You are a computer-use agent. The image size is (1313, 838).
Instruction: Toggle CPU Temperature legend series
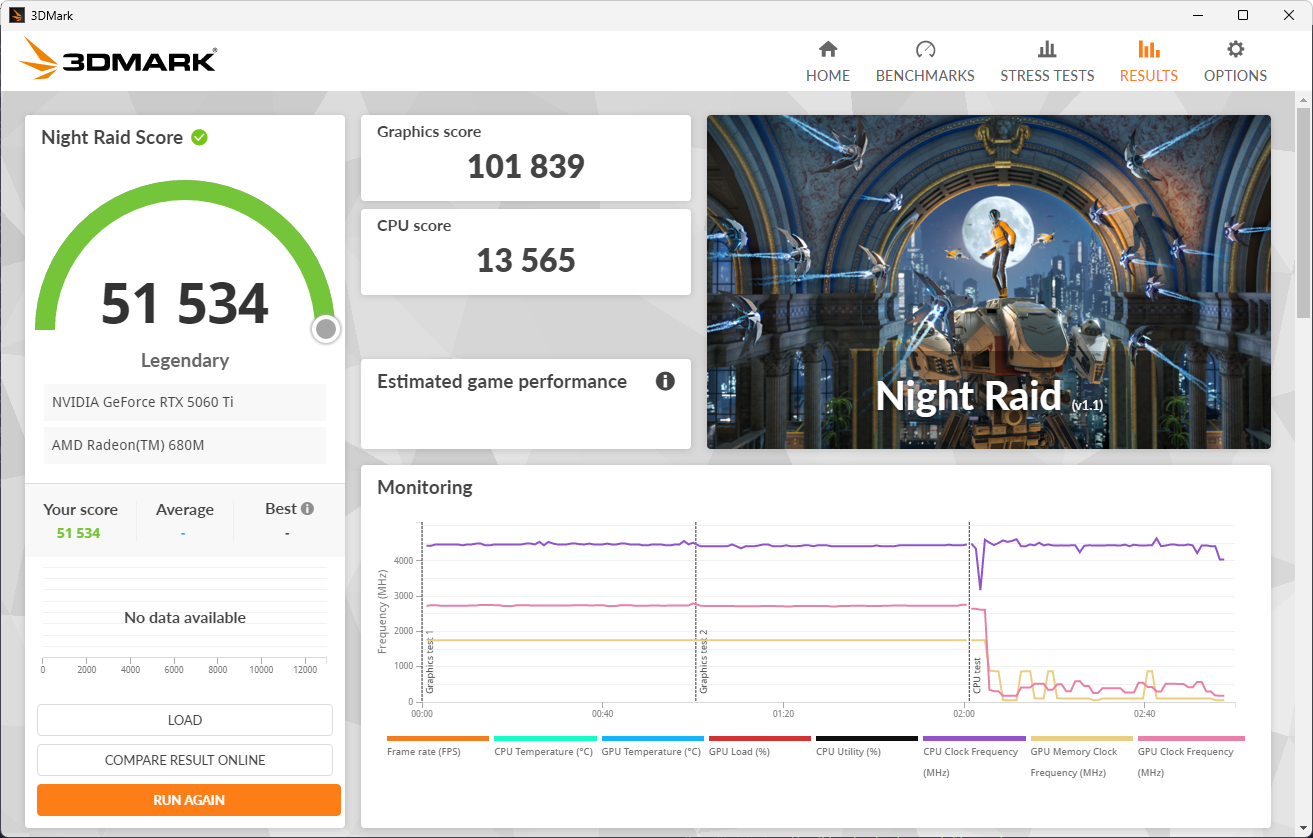coord(543,751)
